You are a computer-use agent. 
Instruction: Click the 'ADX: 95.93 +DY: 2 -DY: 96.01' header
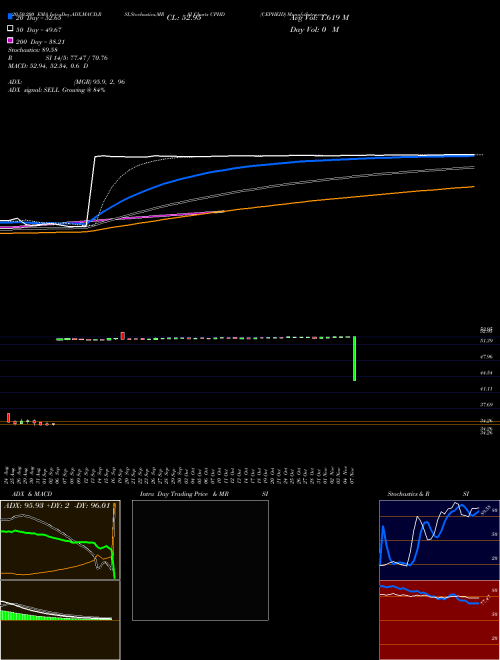coord(56,505)
